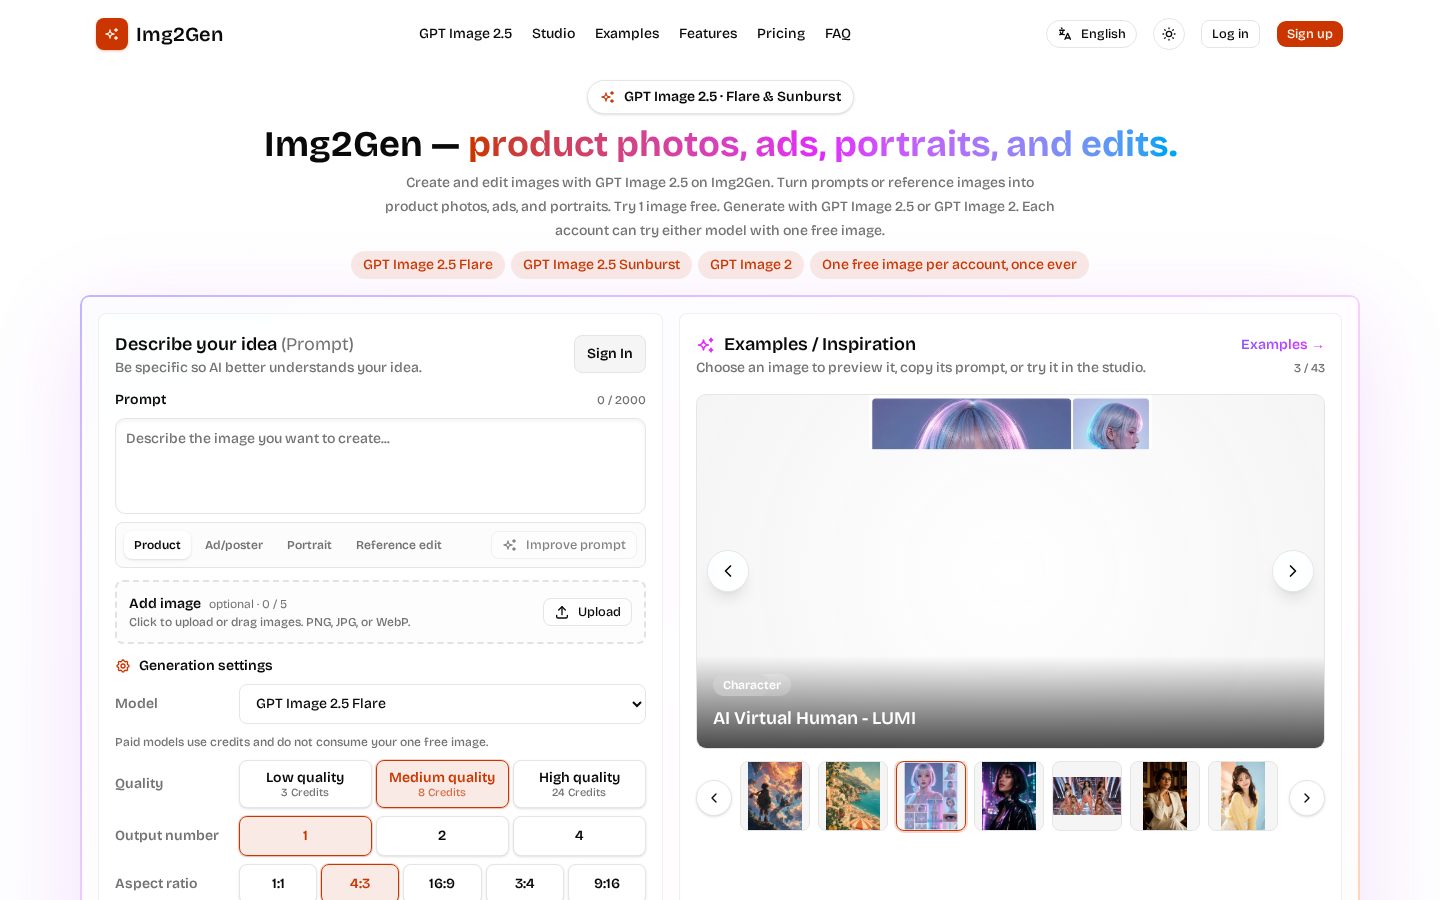Select the woman in yellow top thumbnail
This screenshot has height=900, width=1440.
[x=1243, y=796]
